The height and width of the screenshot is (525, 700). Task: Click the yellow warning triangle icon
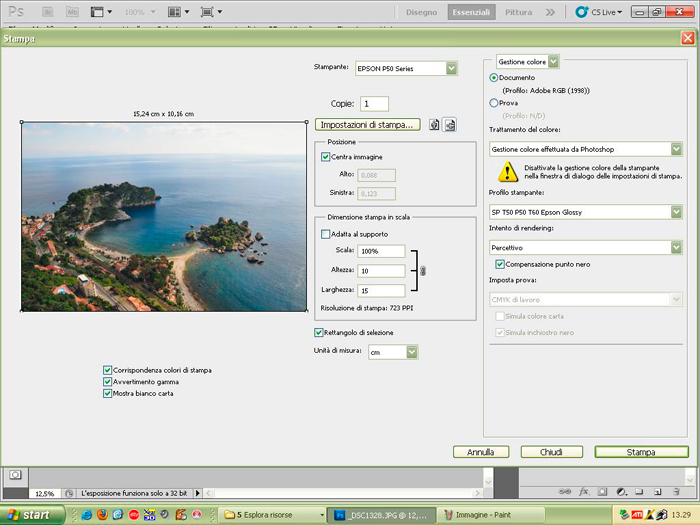coord(508,171)
